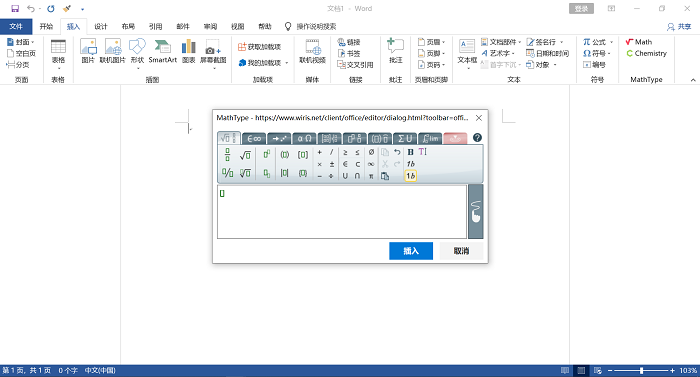Switch to the 开始 Home tab
Image resolution: width=700 pixels, height=377 pixels.
click(46, 26)
